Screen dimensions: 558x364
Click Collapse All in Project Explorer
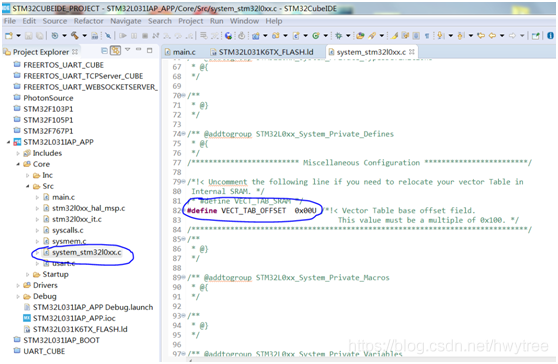[104, 51]
